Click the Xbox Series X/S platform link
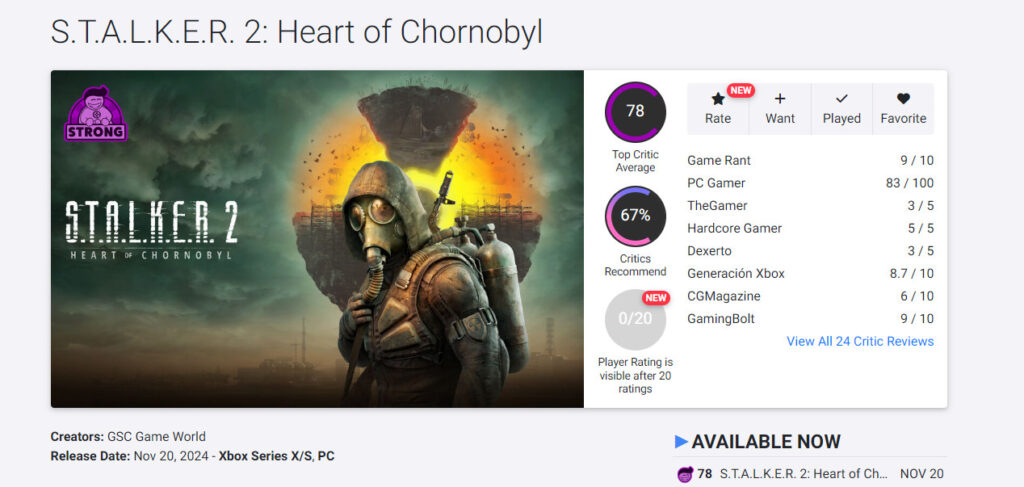1024x487 pixels. click(x=264, y=456)
